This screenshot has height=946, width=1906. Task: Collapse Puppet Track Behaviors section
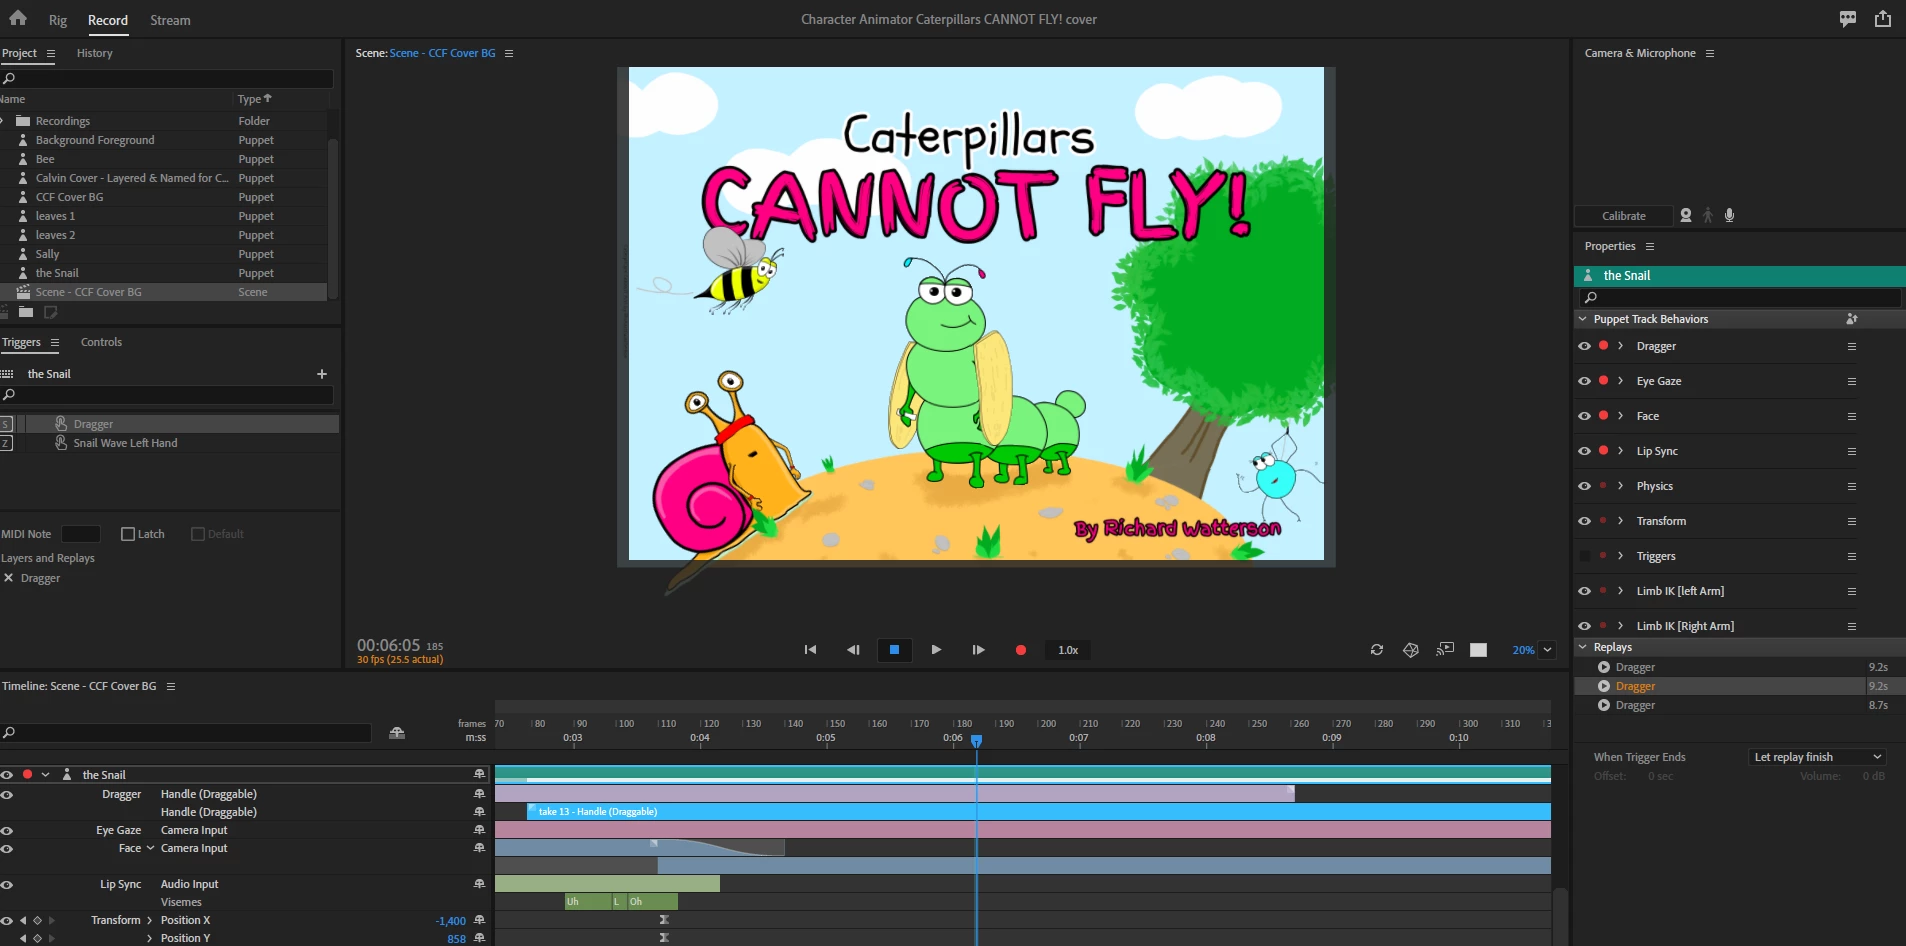(x=1583, y=319)
